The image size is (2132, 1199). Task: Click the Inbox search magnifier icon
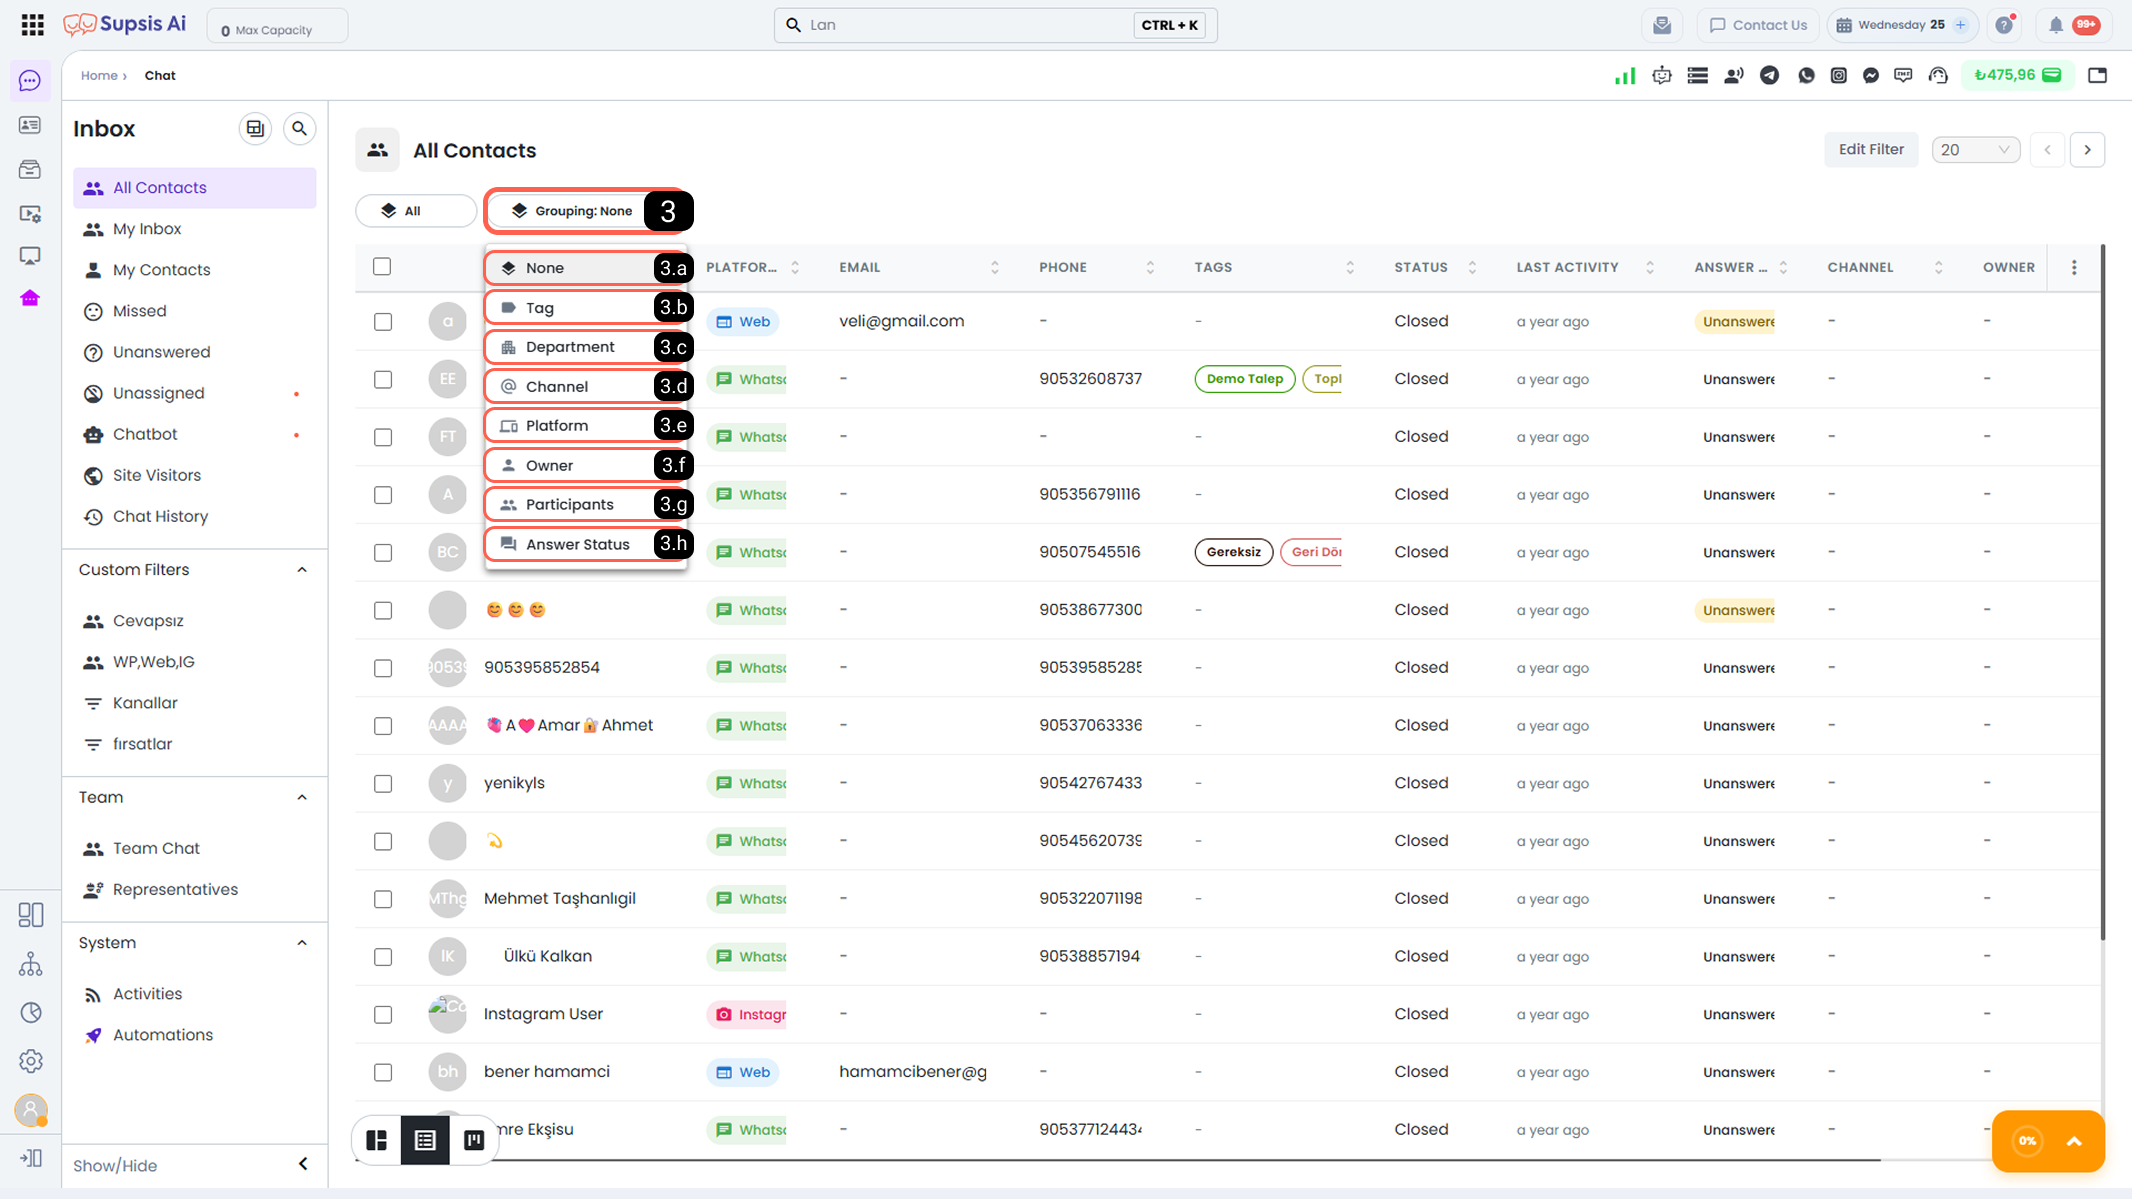coord(299,129)
